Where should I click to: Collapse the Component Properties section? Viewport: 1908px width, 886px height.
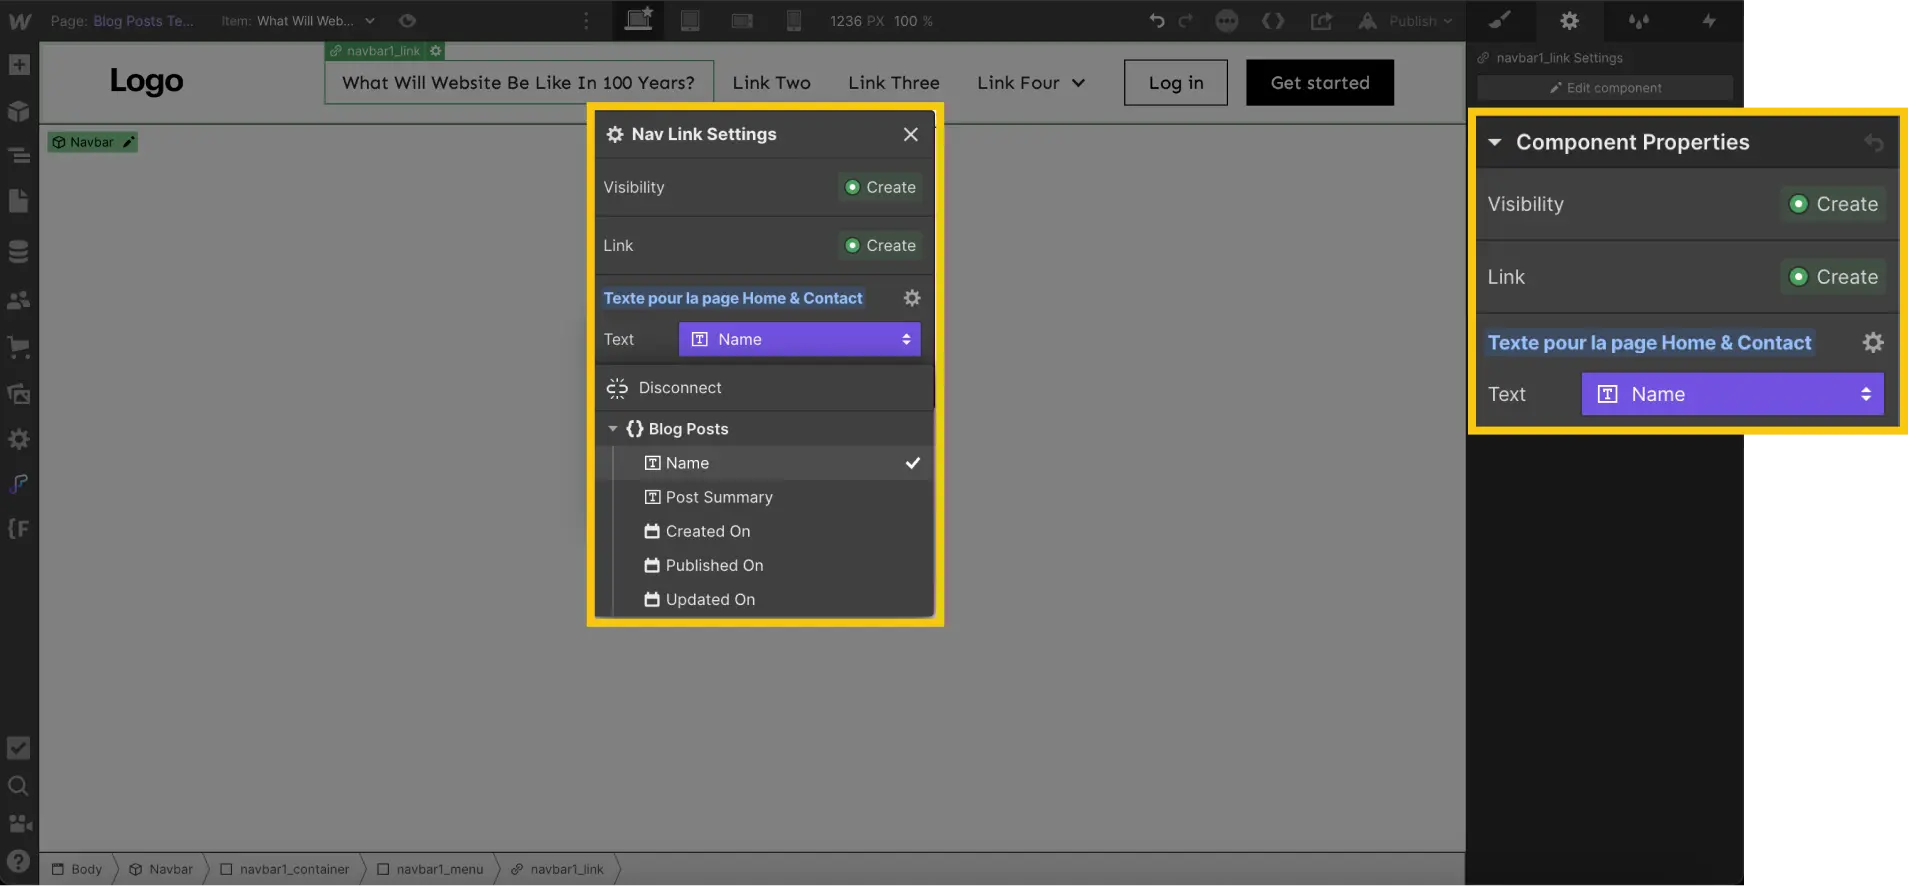tap(1495, 143)
